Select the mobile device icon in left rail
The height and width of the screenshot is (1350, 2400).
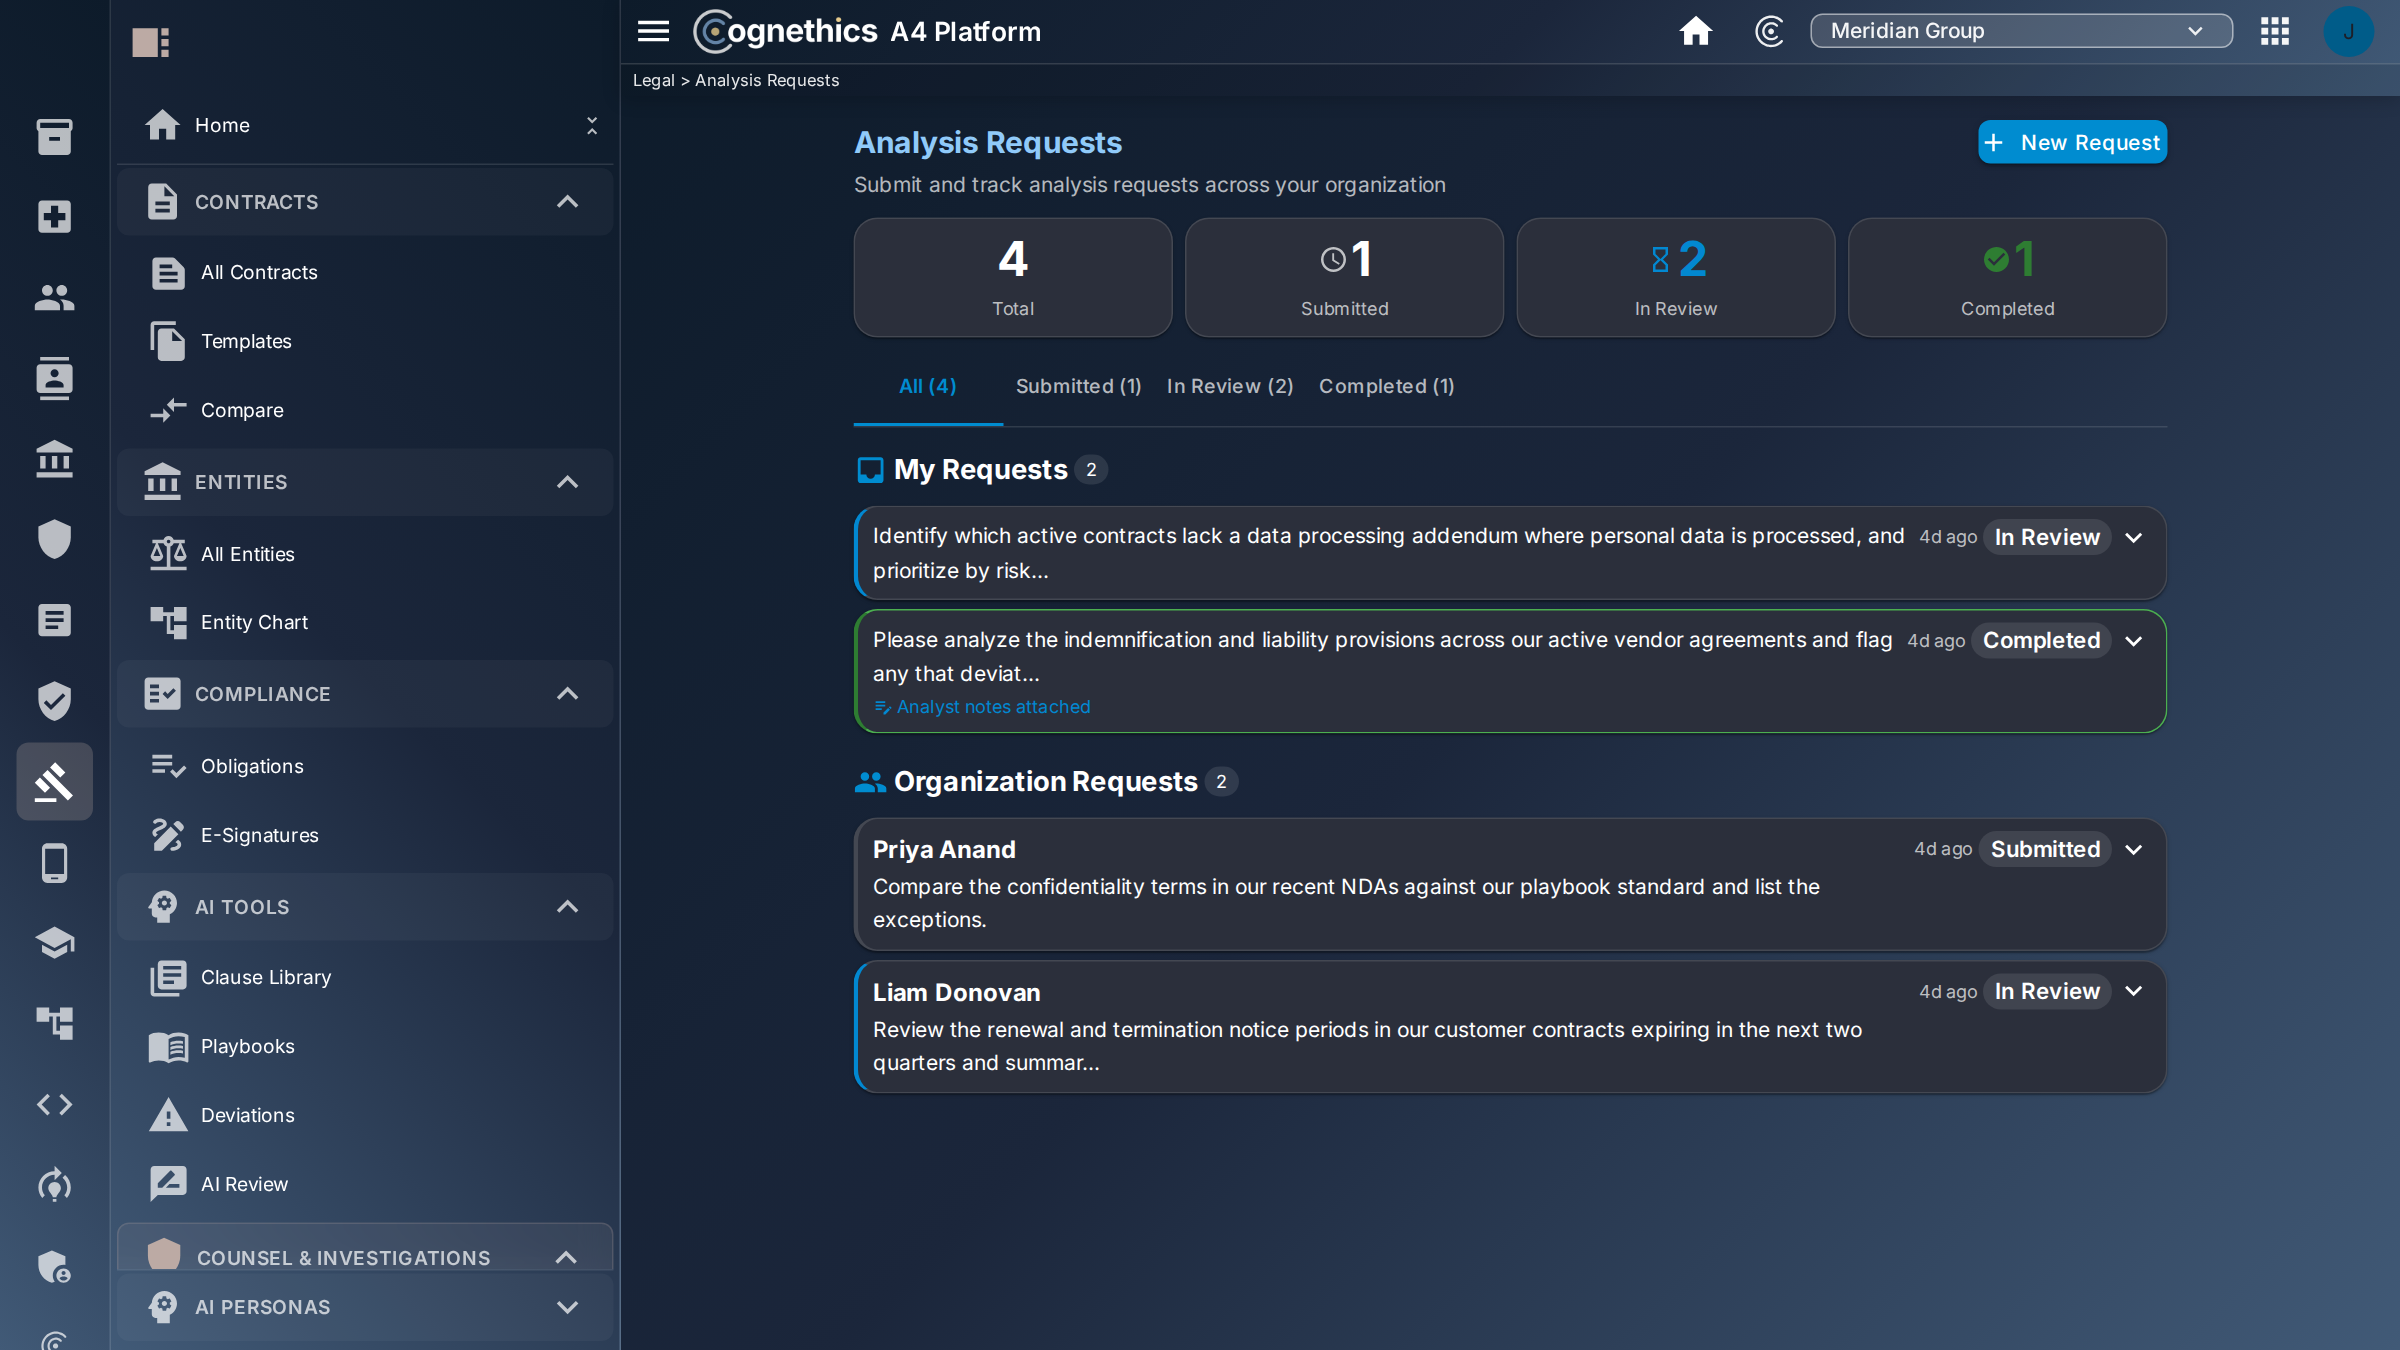click(54, 862)
